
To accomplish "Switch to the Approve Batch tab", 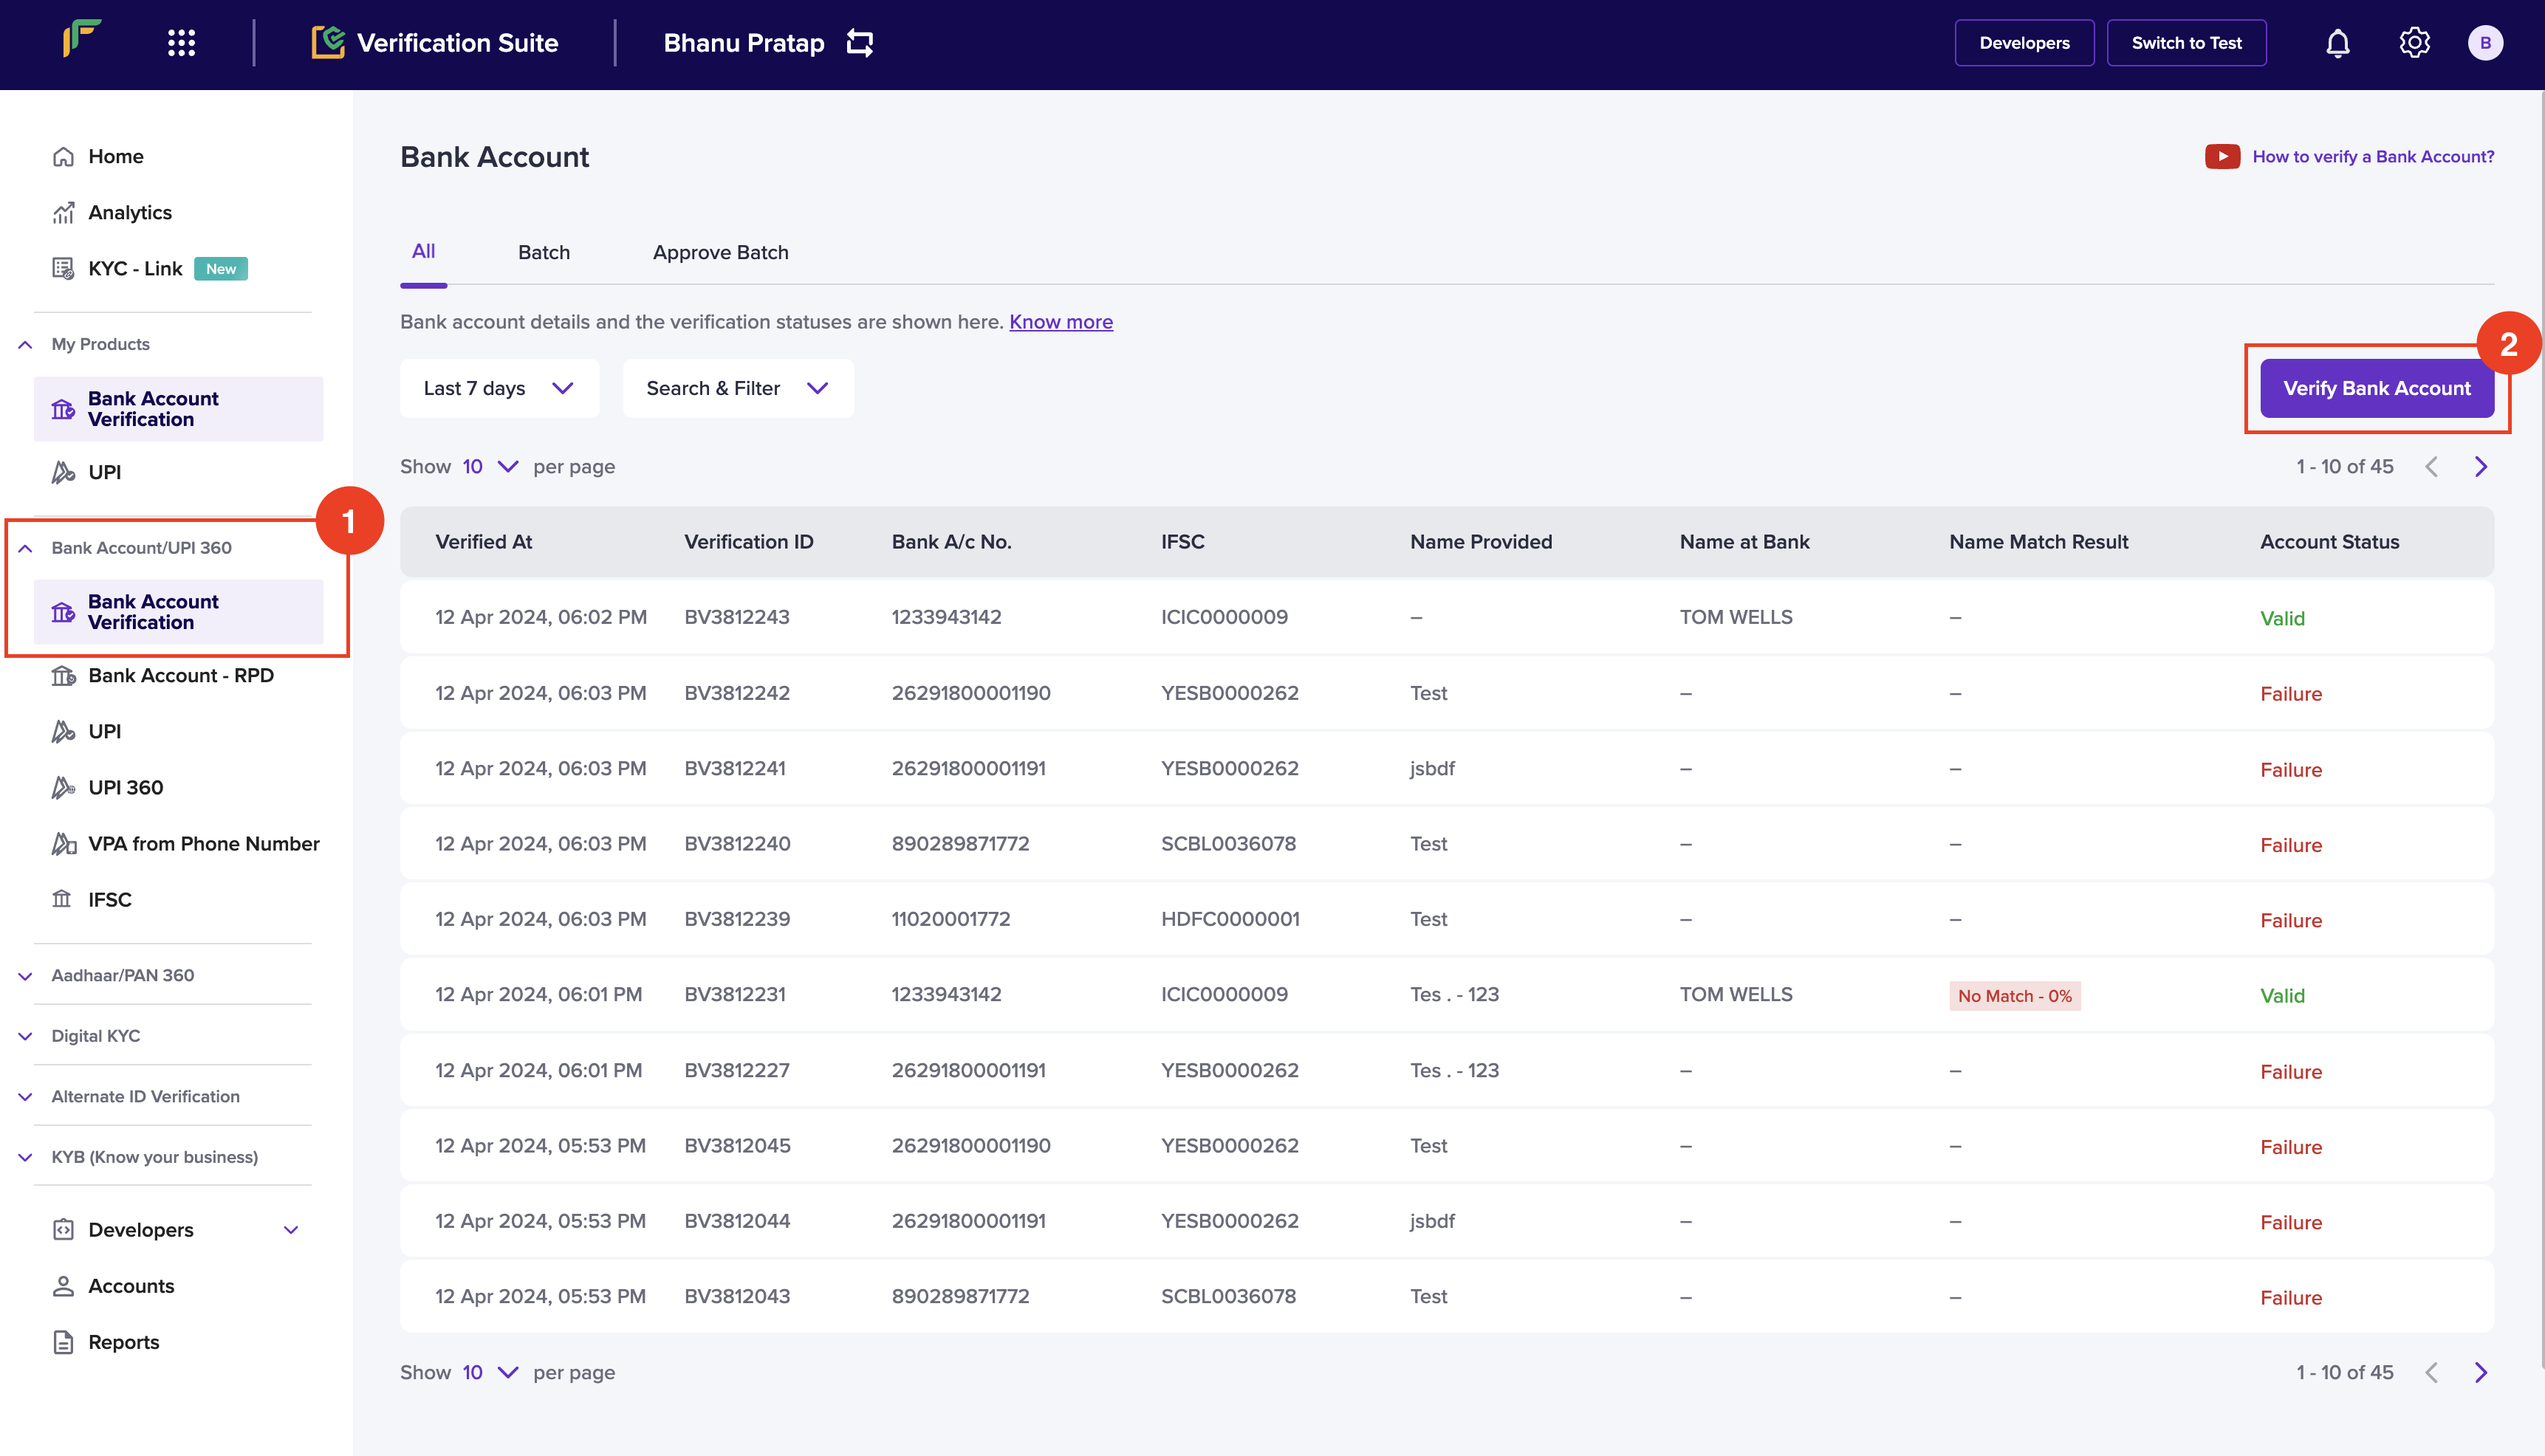I will (720, 252).
